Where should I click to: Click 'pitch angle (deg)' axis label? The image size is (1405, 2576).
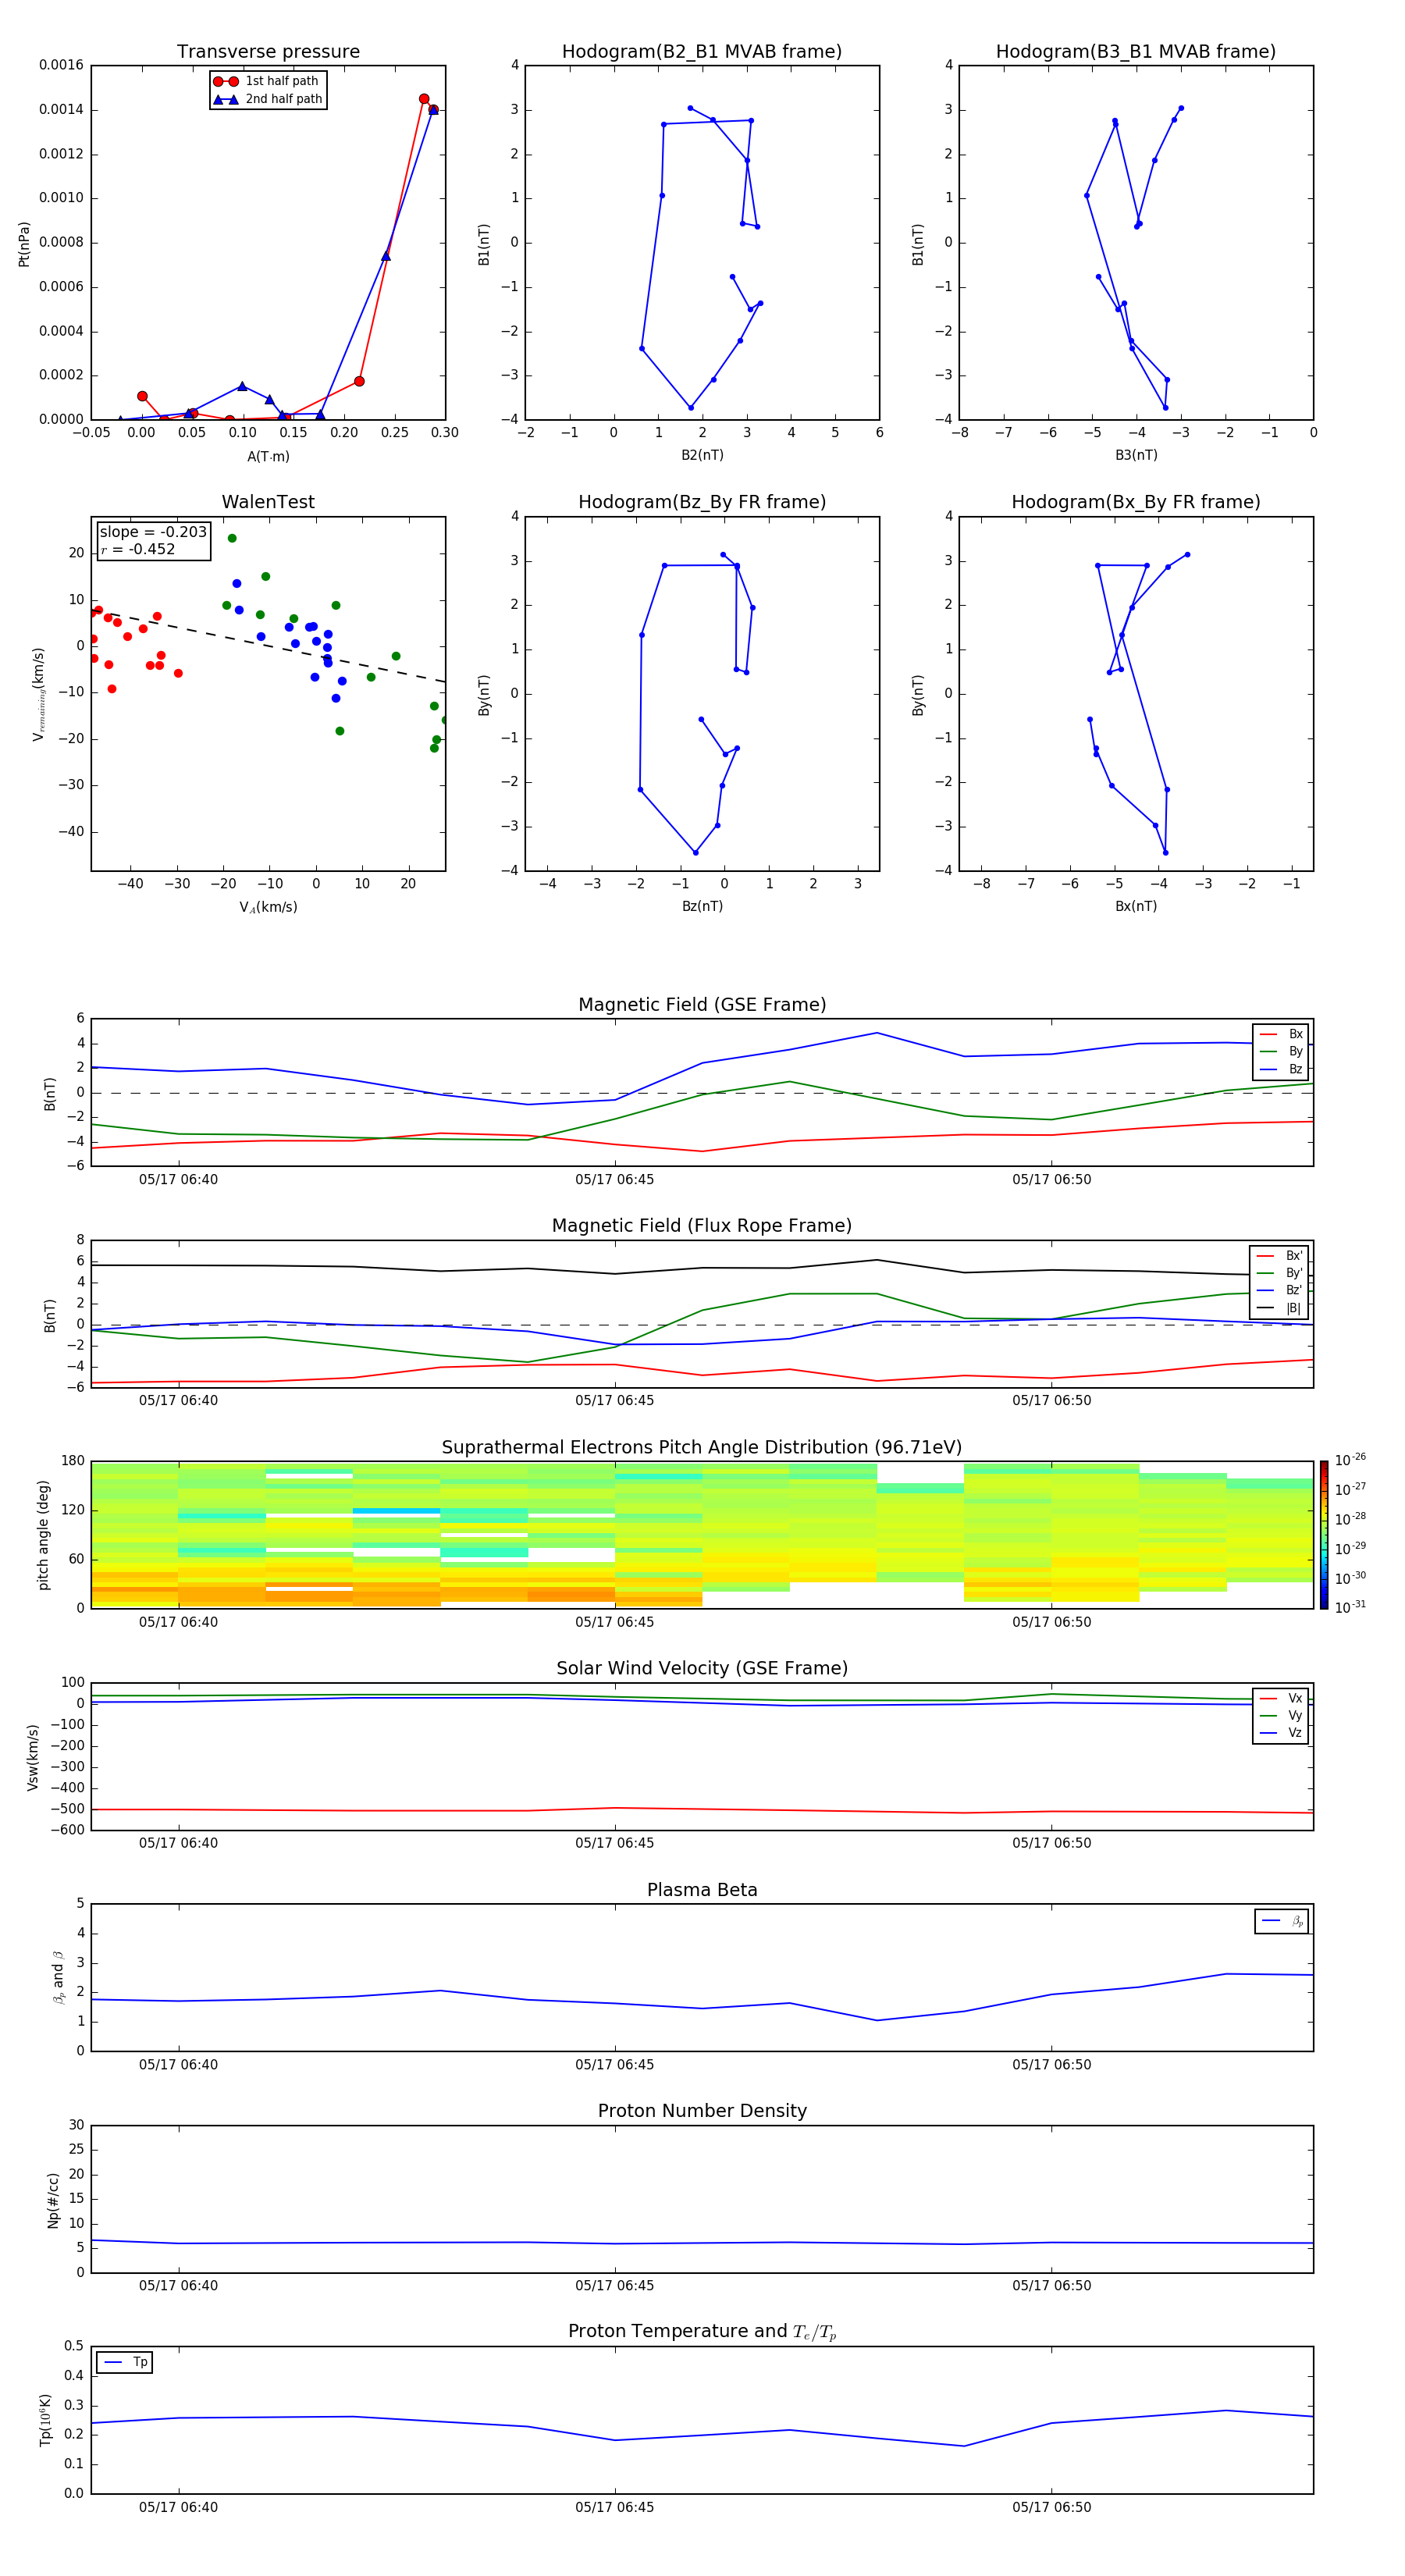[44, 1535]
